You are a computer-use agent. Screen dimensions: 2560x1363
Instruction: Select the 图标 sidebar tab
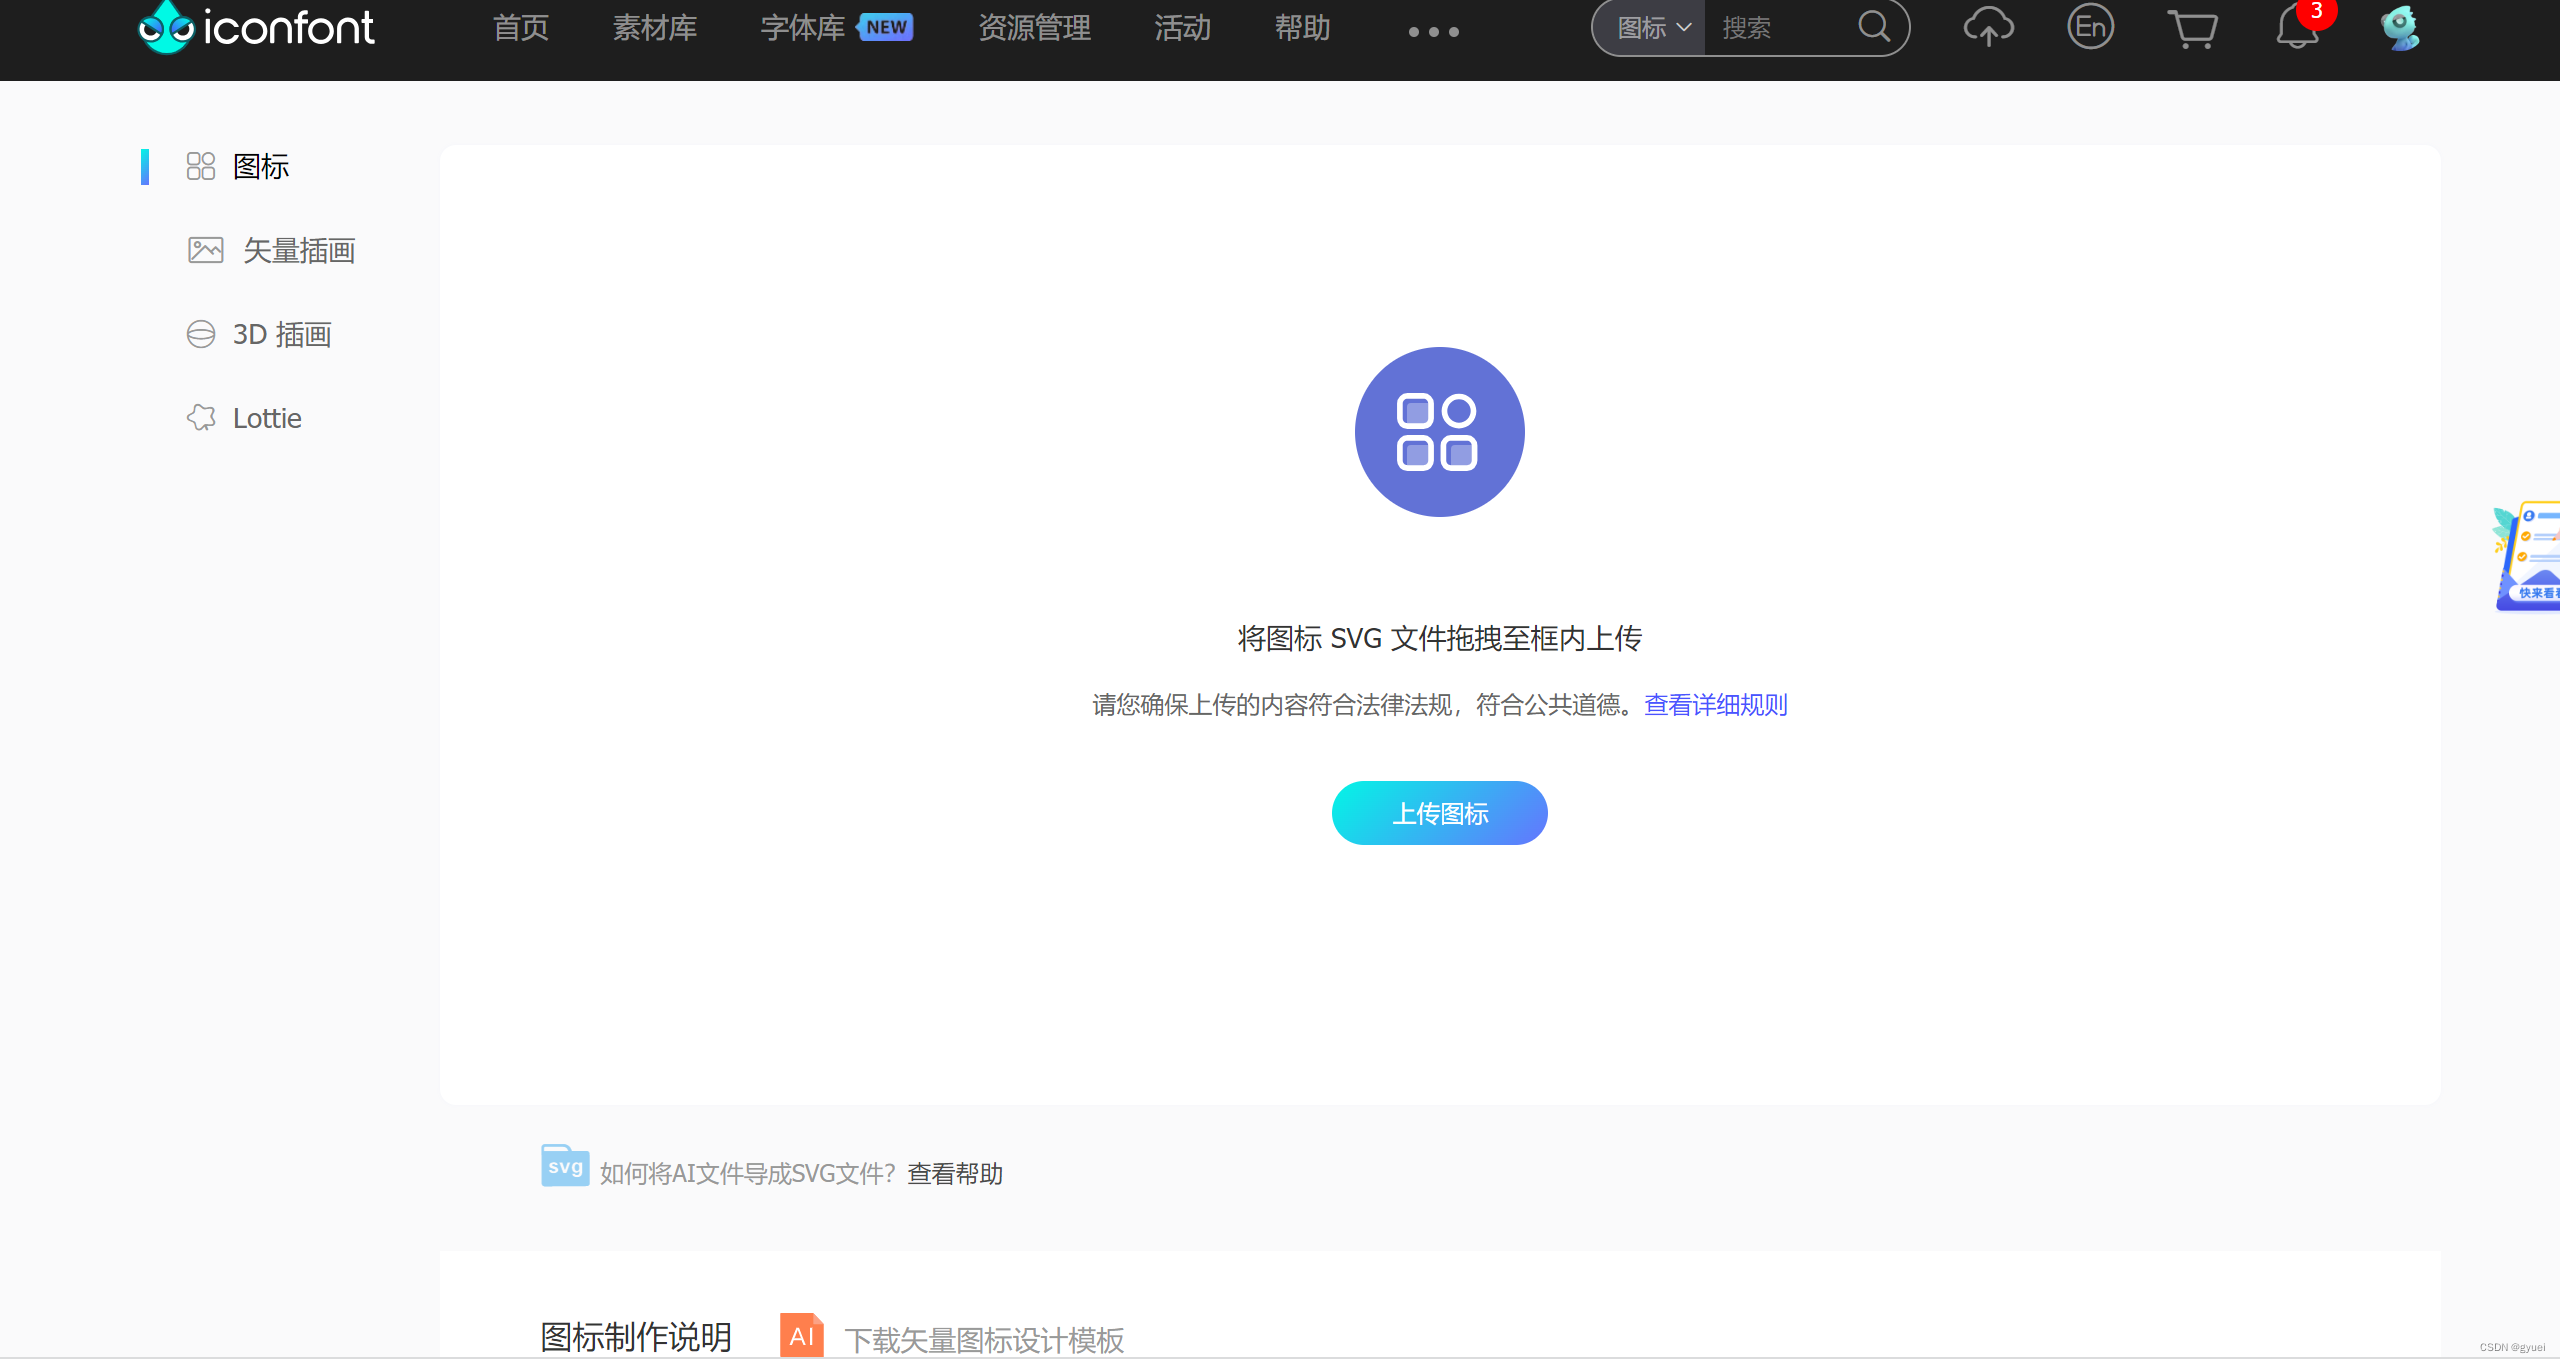(260, 167)
